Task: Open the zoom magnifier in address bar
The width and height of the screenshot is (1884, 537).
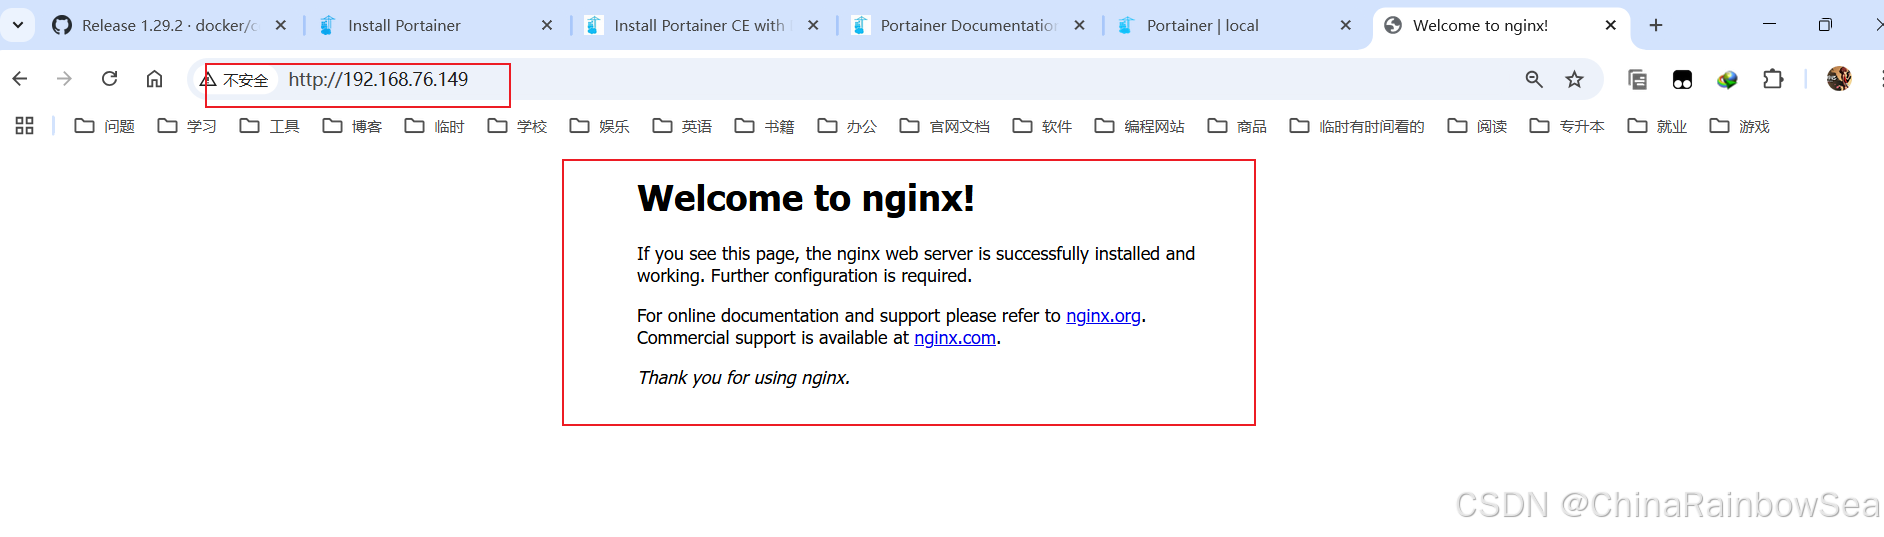Action: coord(1534,79)
